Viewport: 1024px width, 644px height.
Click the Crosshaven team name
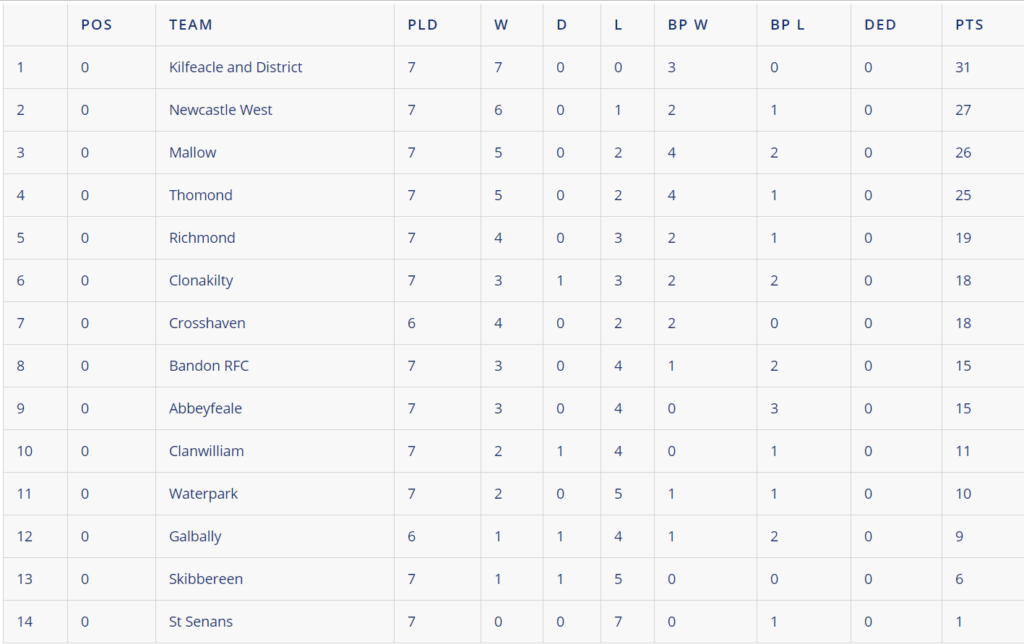pos(207,323)
